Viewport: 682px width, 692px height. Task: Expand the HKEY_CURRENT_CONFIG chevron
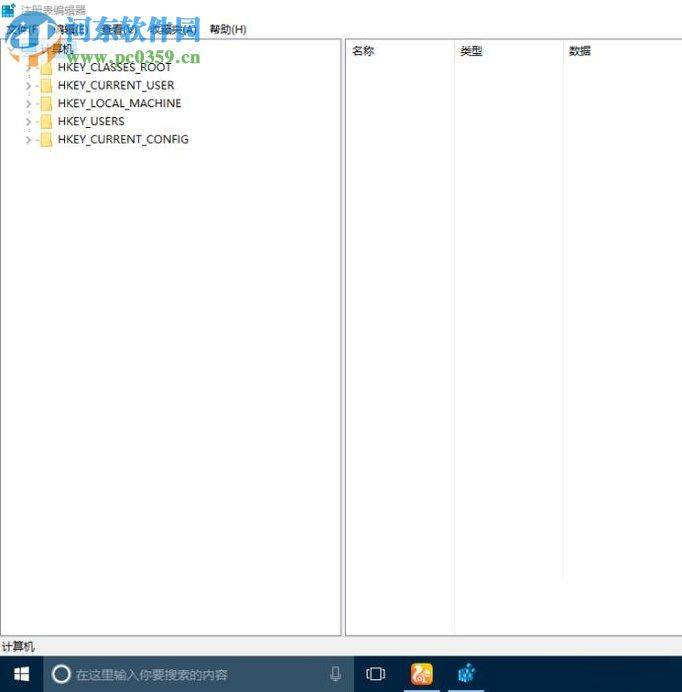(28, 140)
